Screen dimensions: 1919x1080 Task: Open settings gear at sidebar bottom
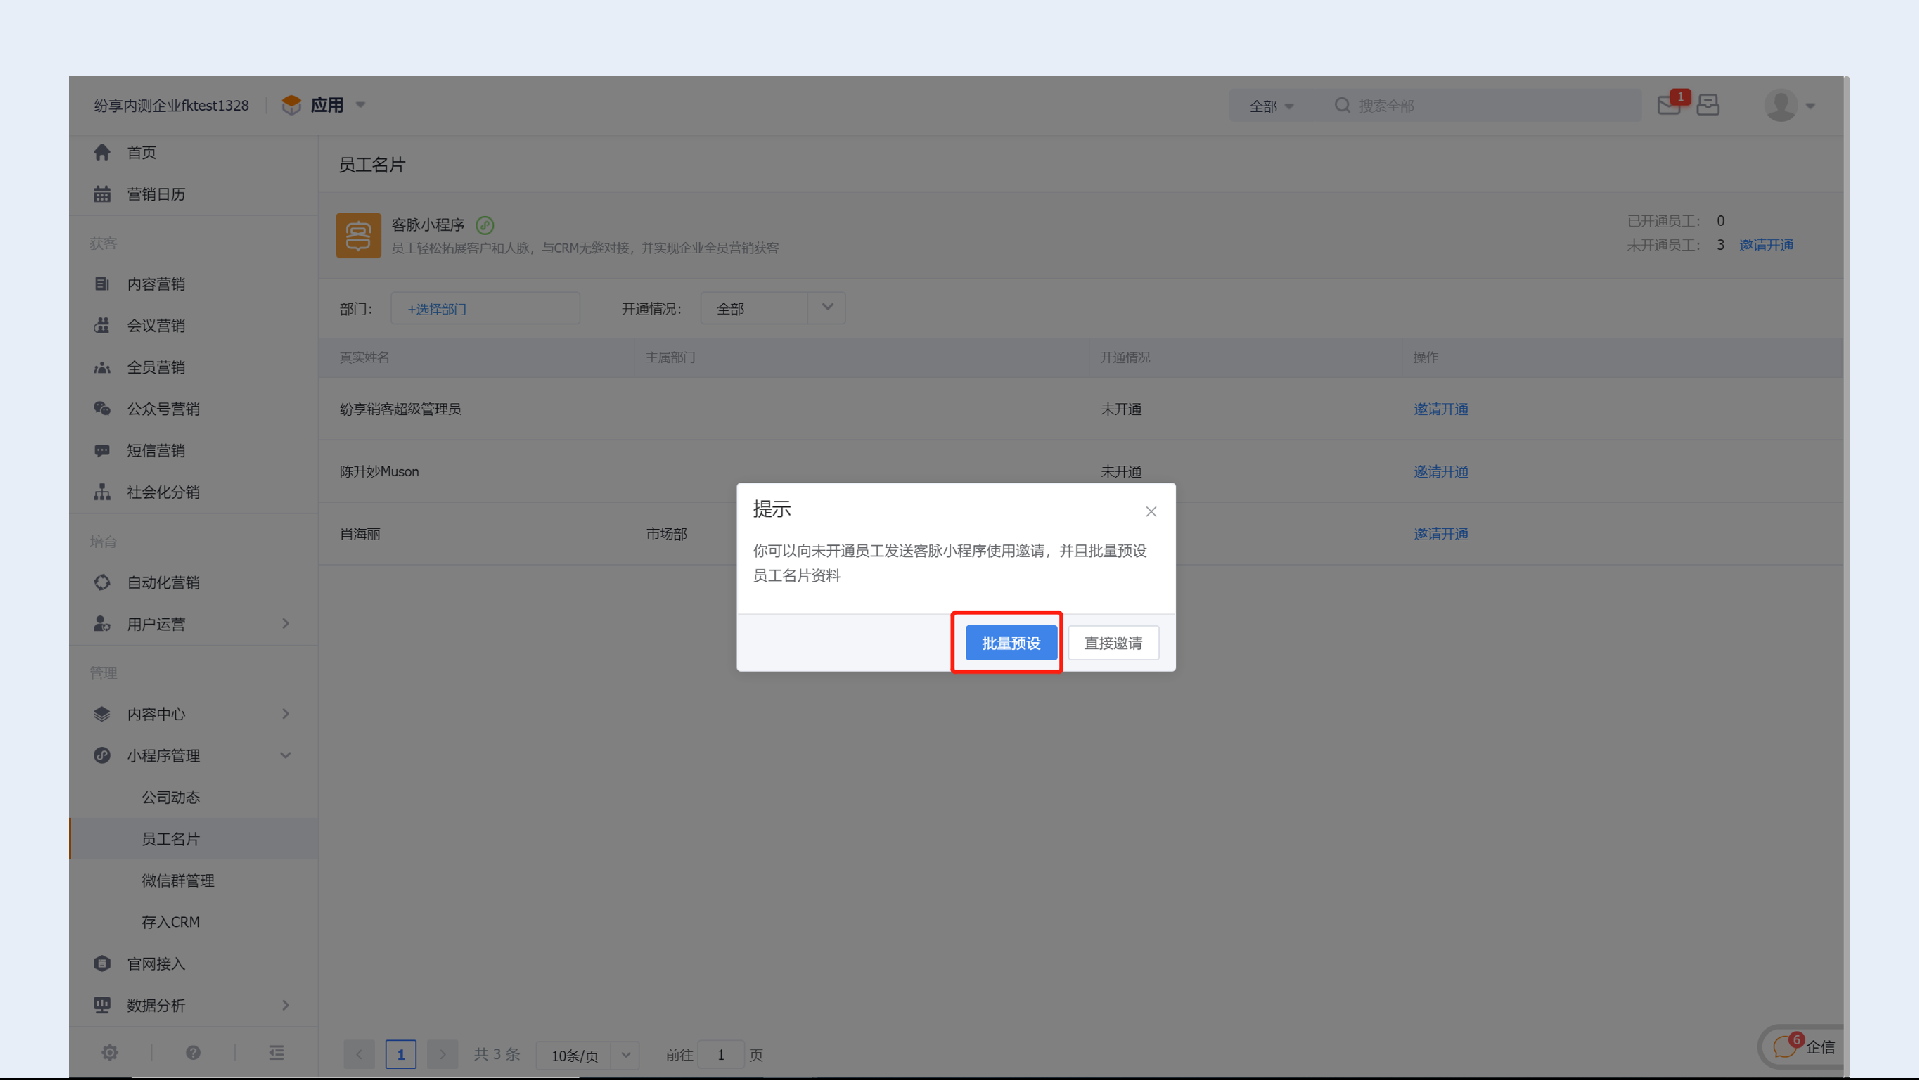(x=110, y=1052)
